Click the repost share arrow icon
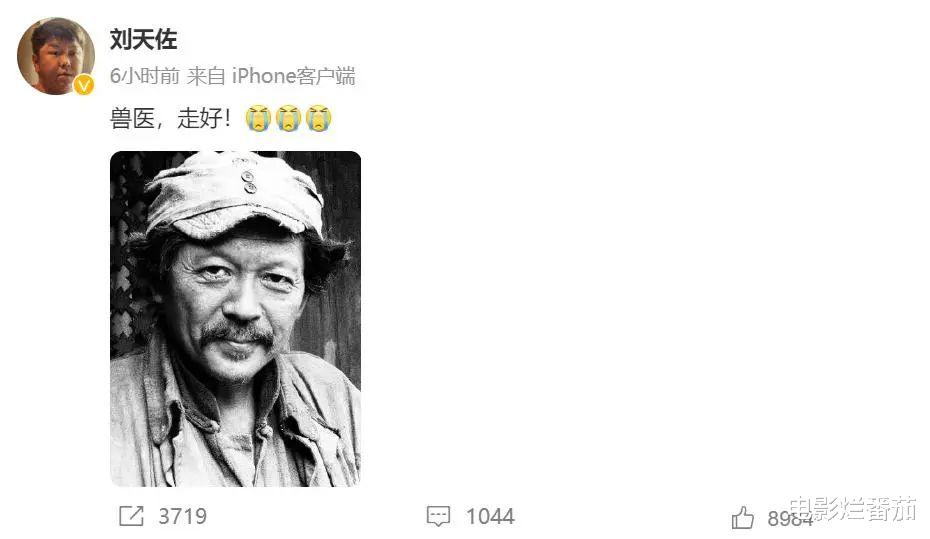Screen dimensions: 930x539 tap(131, 516)
